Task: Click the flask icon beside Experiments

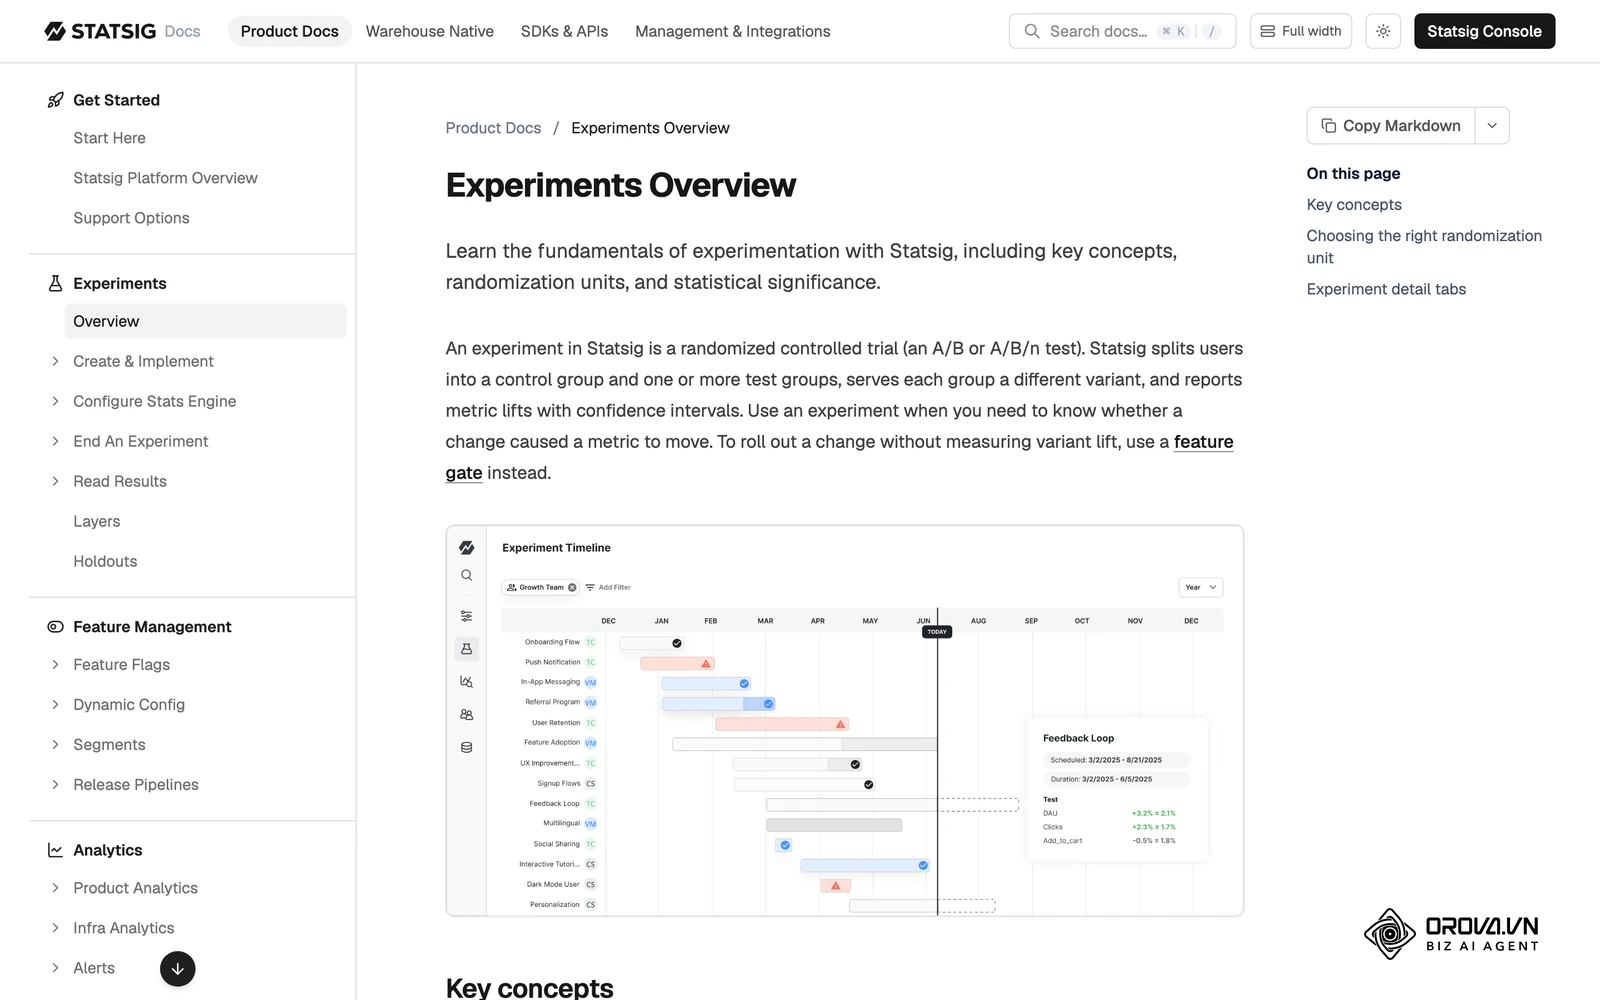Action: tap(55, 284)
